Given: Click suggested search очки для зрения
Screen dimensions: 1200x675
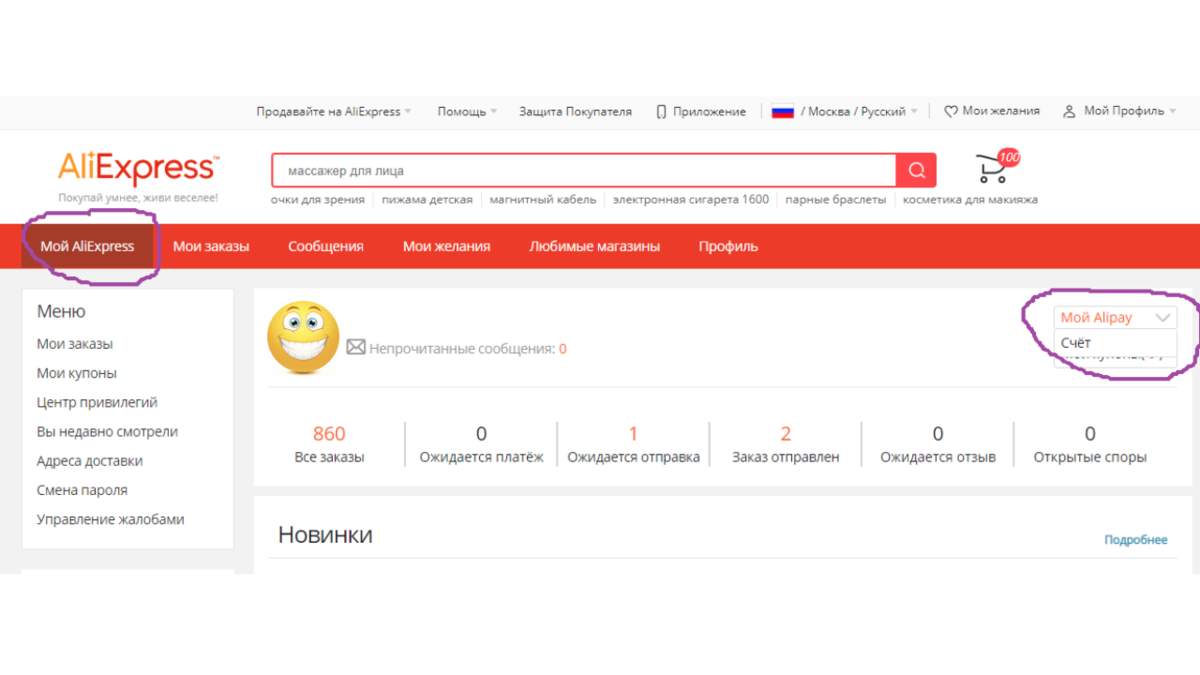Looking at the screenshot, I should 318,200.
